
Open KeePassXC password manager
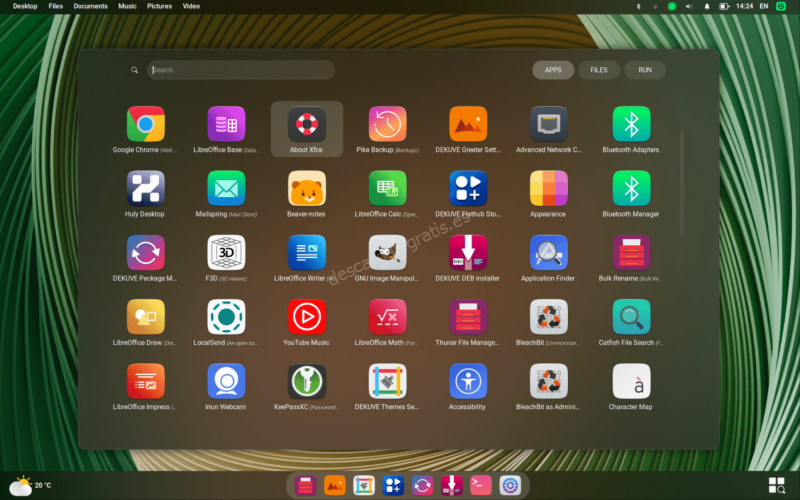(x=307, y=381)
